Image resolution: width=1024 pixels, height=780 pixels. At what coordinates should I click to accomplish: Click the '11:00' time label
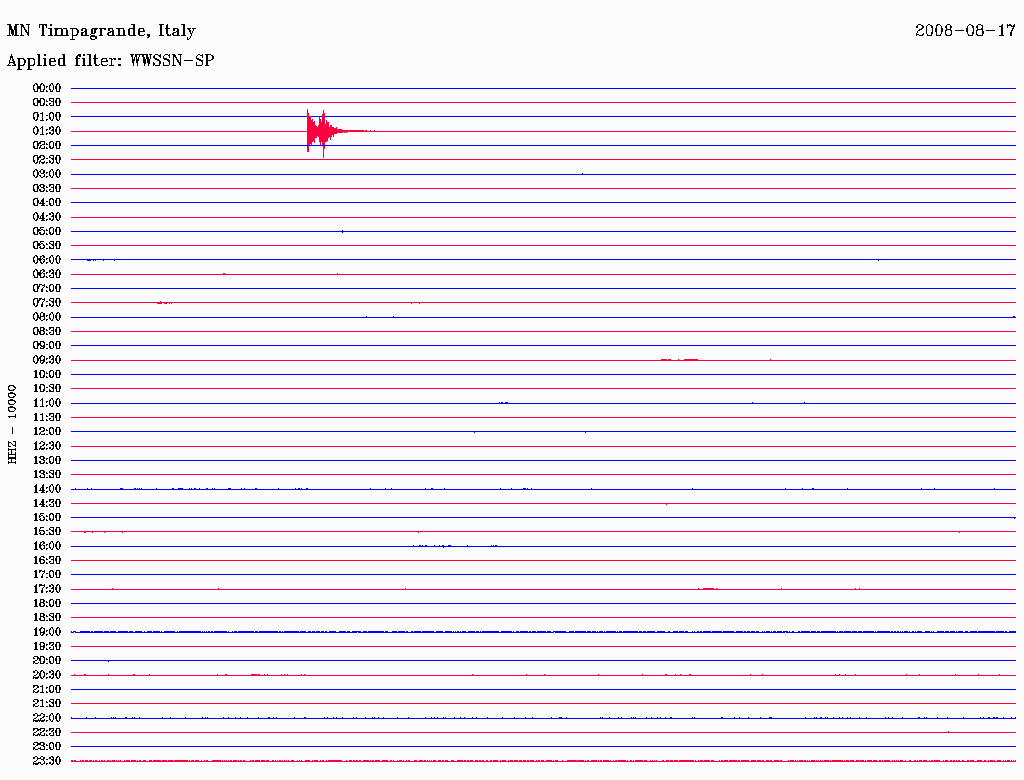point(47,403)
